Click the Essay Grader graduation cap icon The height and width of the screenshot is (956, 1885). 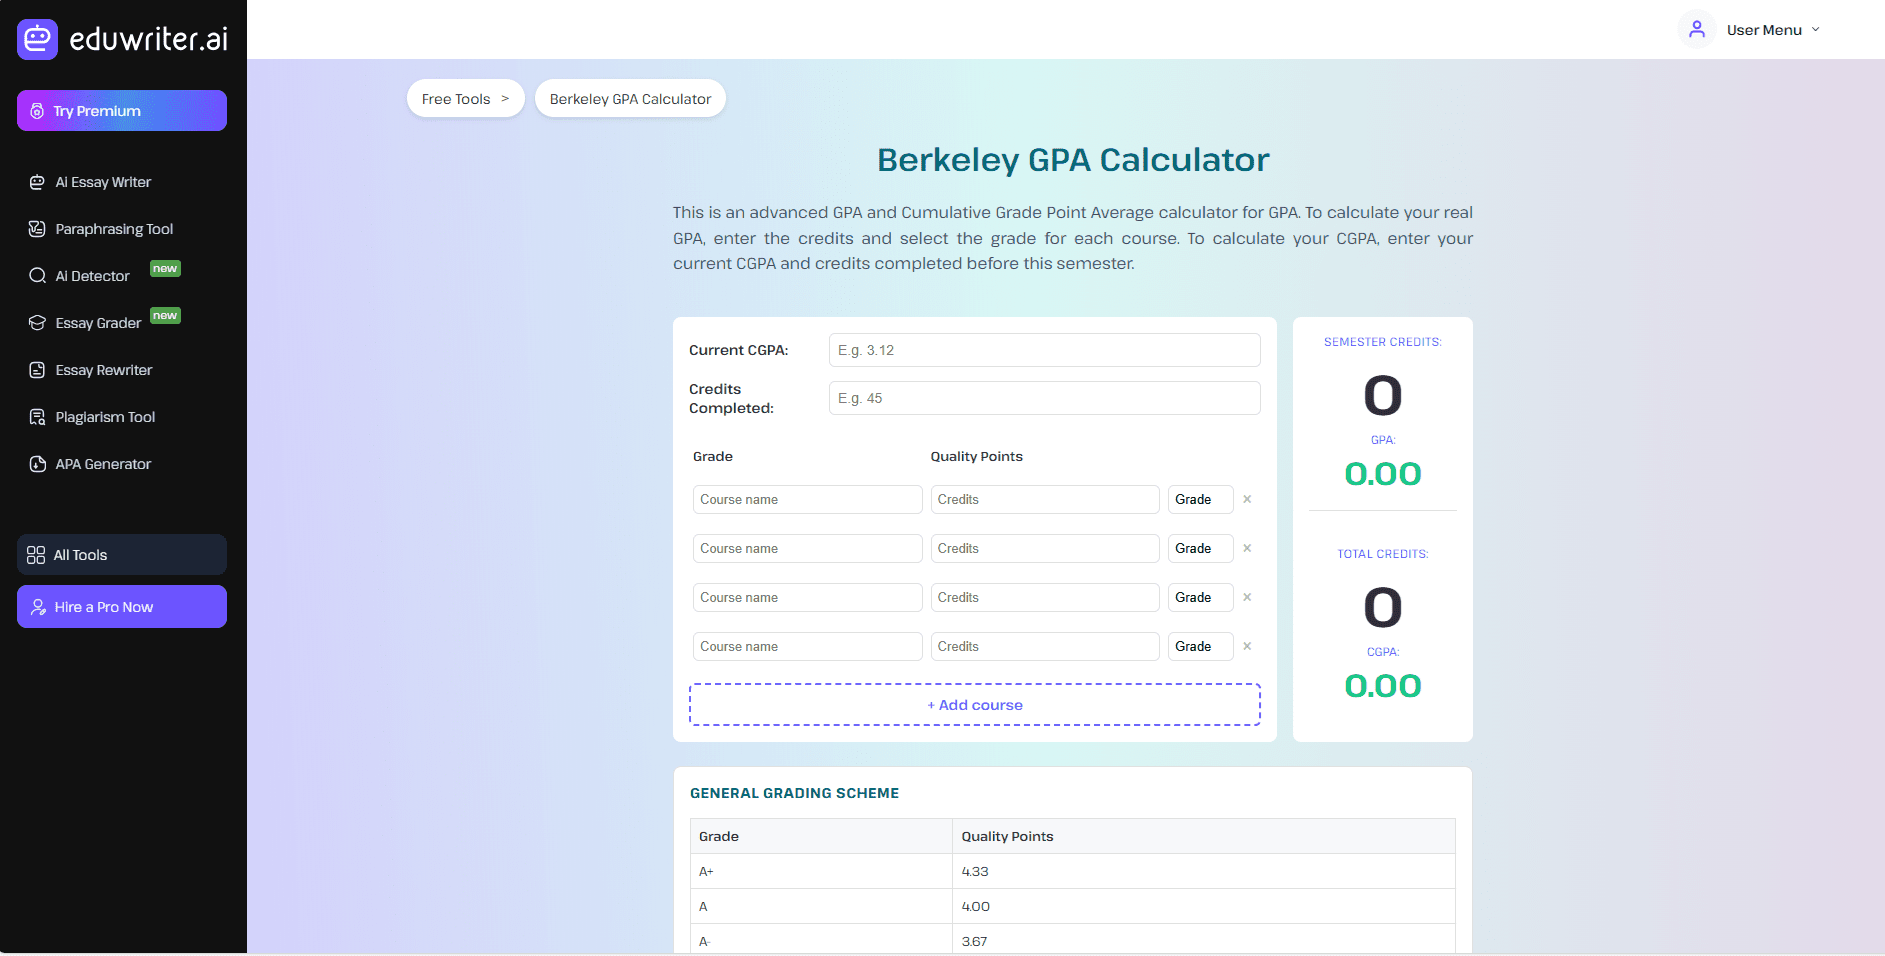click(x=37, y=323)
